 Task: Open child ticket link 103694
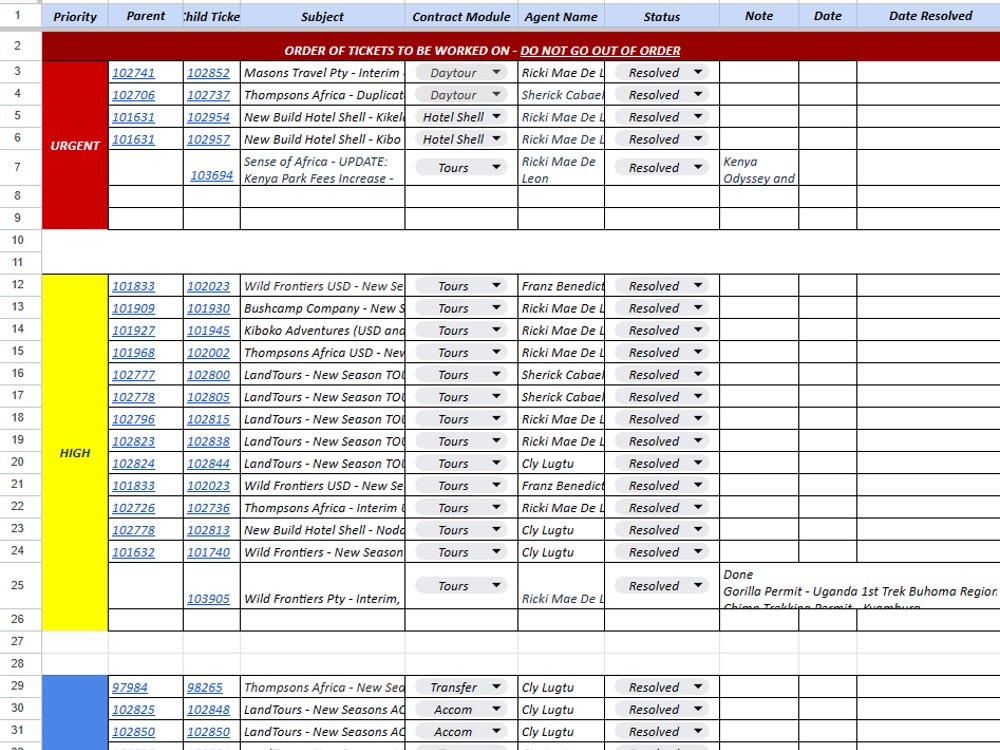(x=212, y=175)
